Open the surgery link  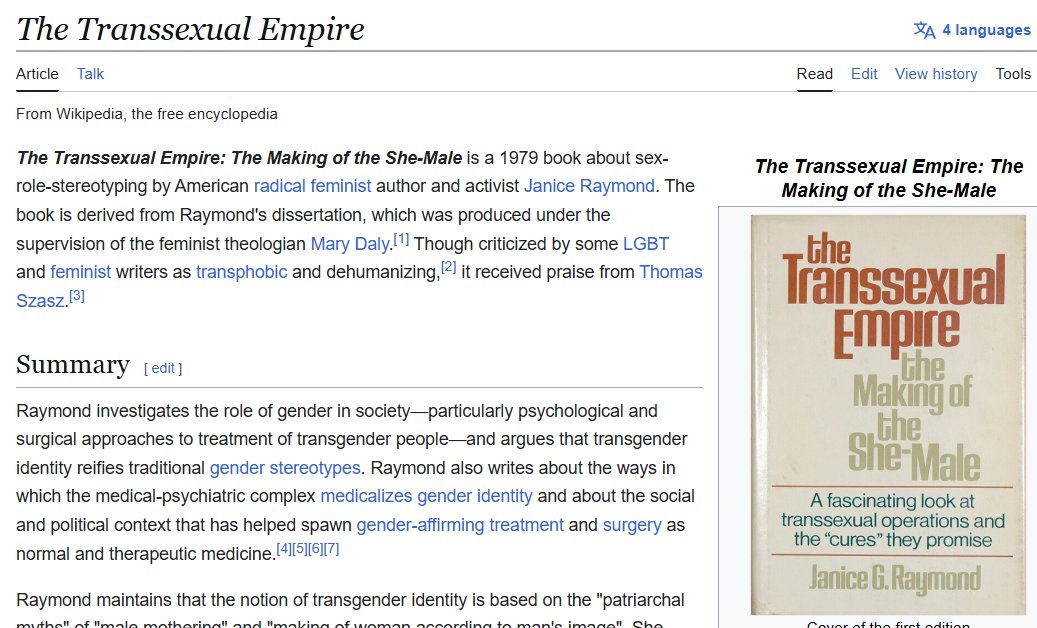[x=632, y=526]
